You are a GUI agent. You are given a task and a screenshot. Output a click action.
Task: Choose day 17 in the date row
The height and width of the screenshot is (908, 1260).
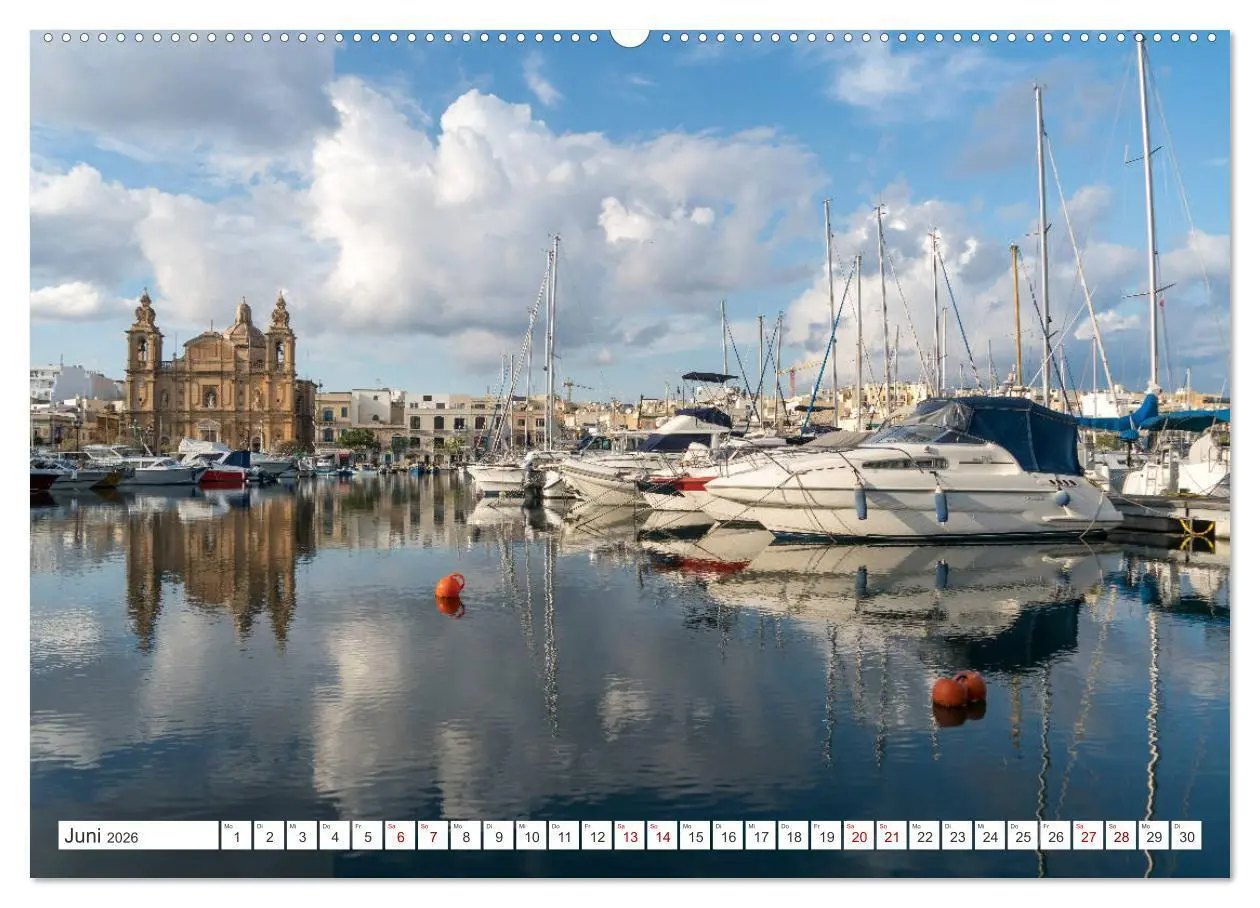(x=761, y=836)
